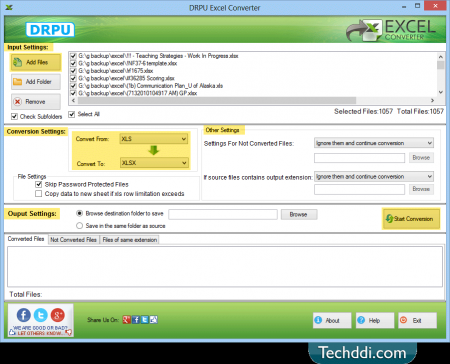Switch to the Converted Files tab
450x364 pixels.
coord(26,239)
